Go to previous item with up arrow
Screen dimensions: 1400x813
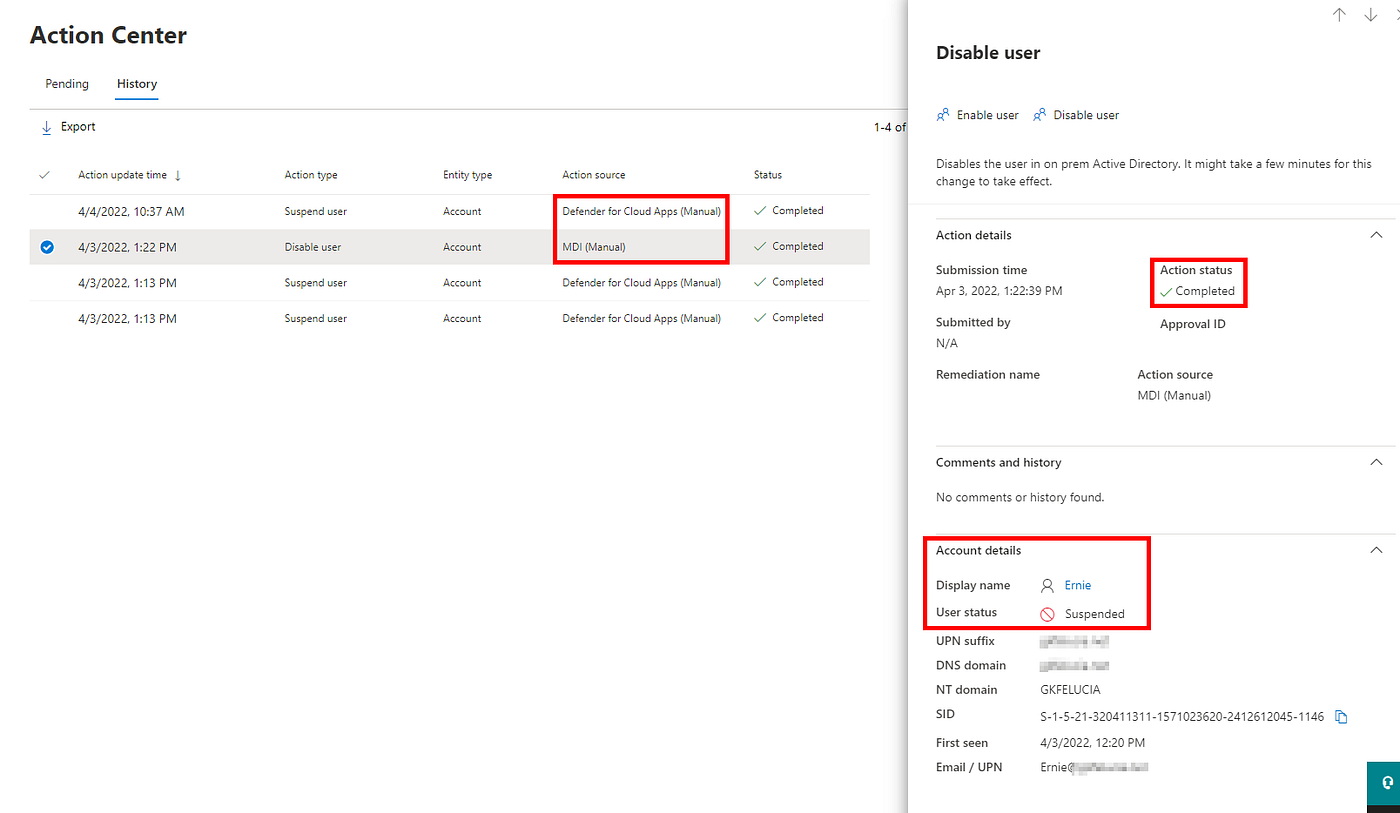(x=1339, y=15)
